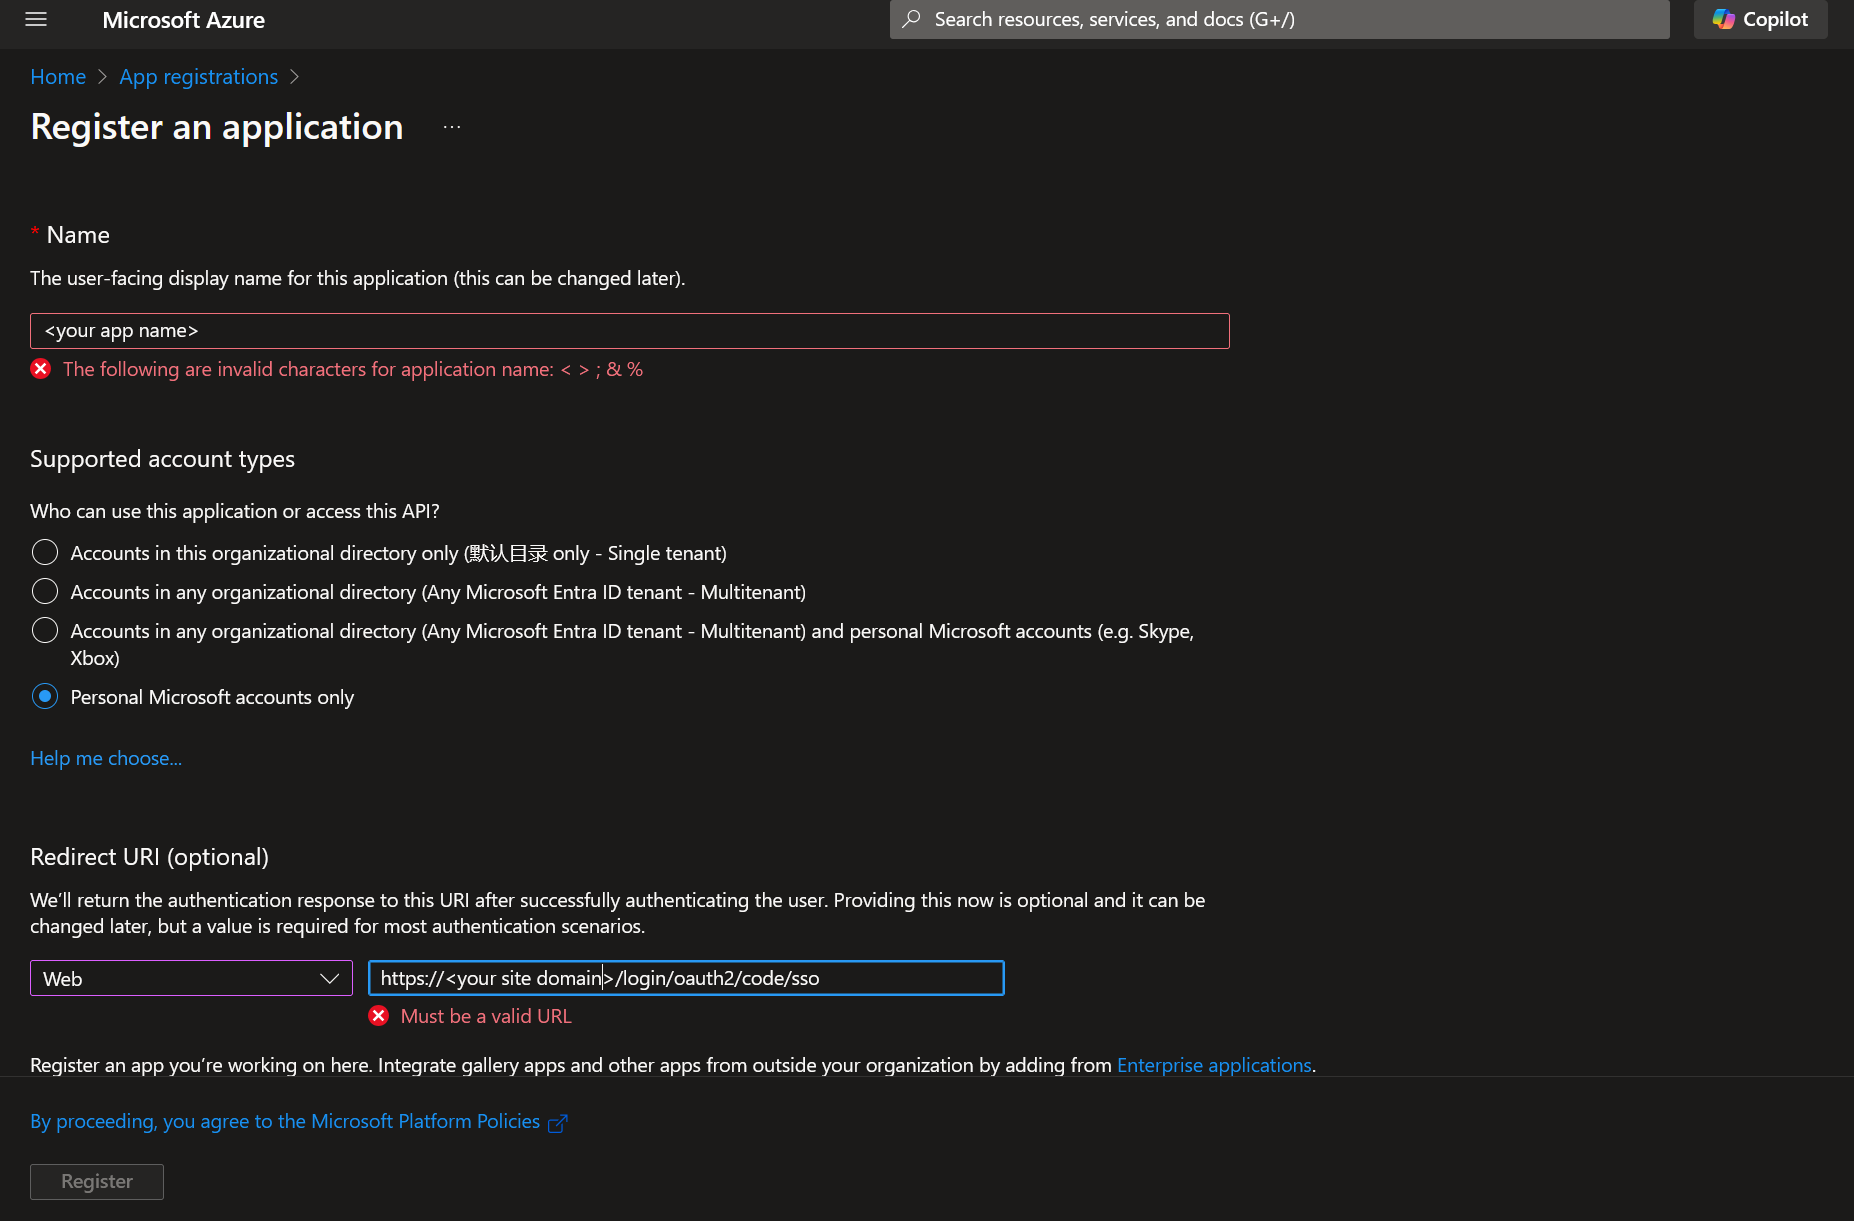Click the search magnifier in the search bar
Screen dimensions: 1854x1221
(911, 19)
